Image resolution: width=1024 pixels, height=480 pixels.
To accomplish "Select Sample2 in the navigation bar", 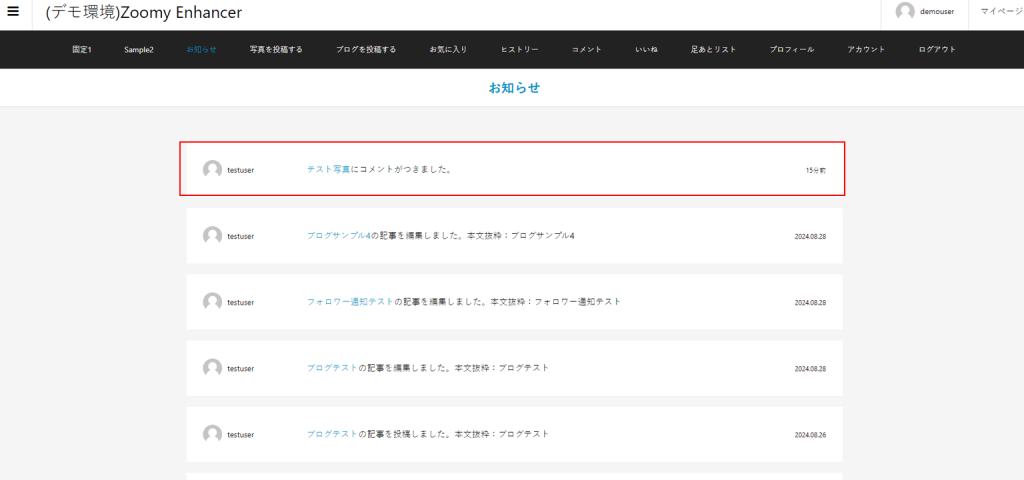I will tap(139, 50).
